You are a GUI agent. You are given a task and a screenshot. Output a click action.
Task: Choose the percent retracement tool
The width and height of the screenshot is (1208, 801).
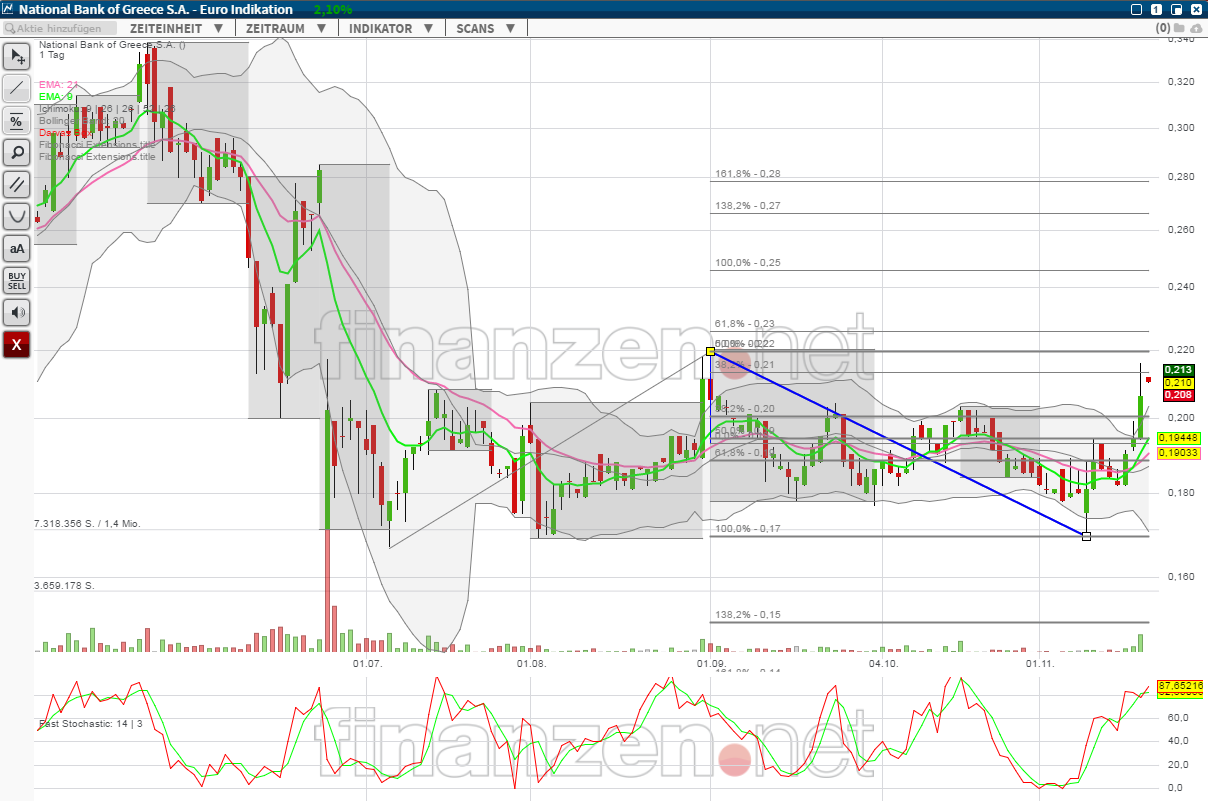pos(17,121)
